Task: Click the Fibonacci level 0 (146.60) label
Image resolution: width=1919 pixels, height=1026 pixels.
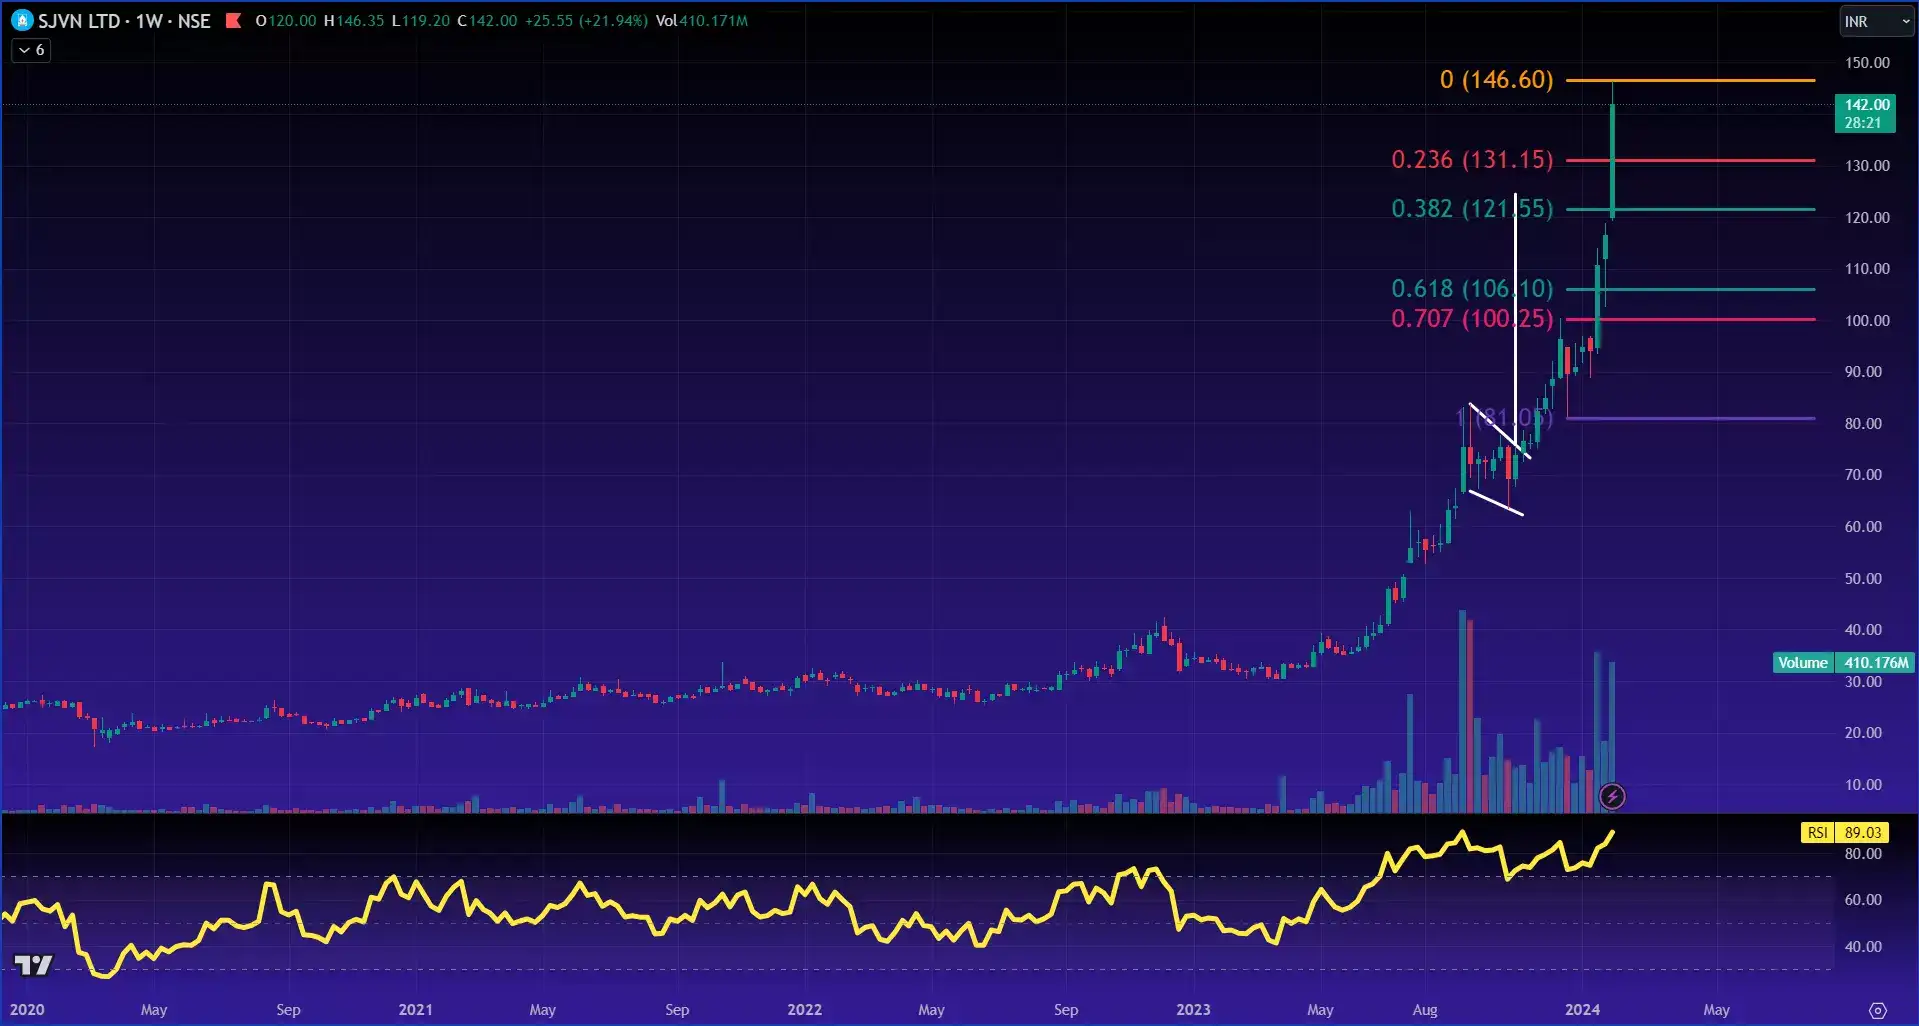Action: tap(1496, 80)
